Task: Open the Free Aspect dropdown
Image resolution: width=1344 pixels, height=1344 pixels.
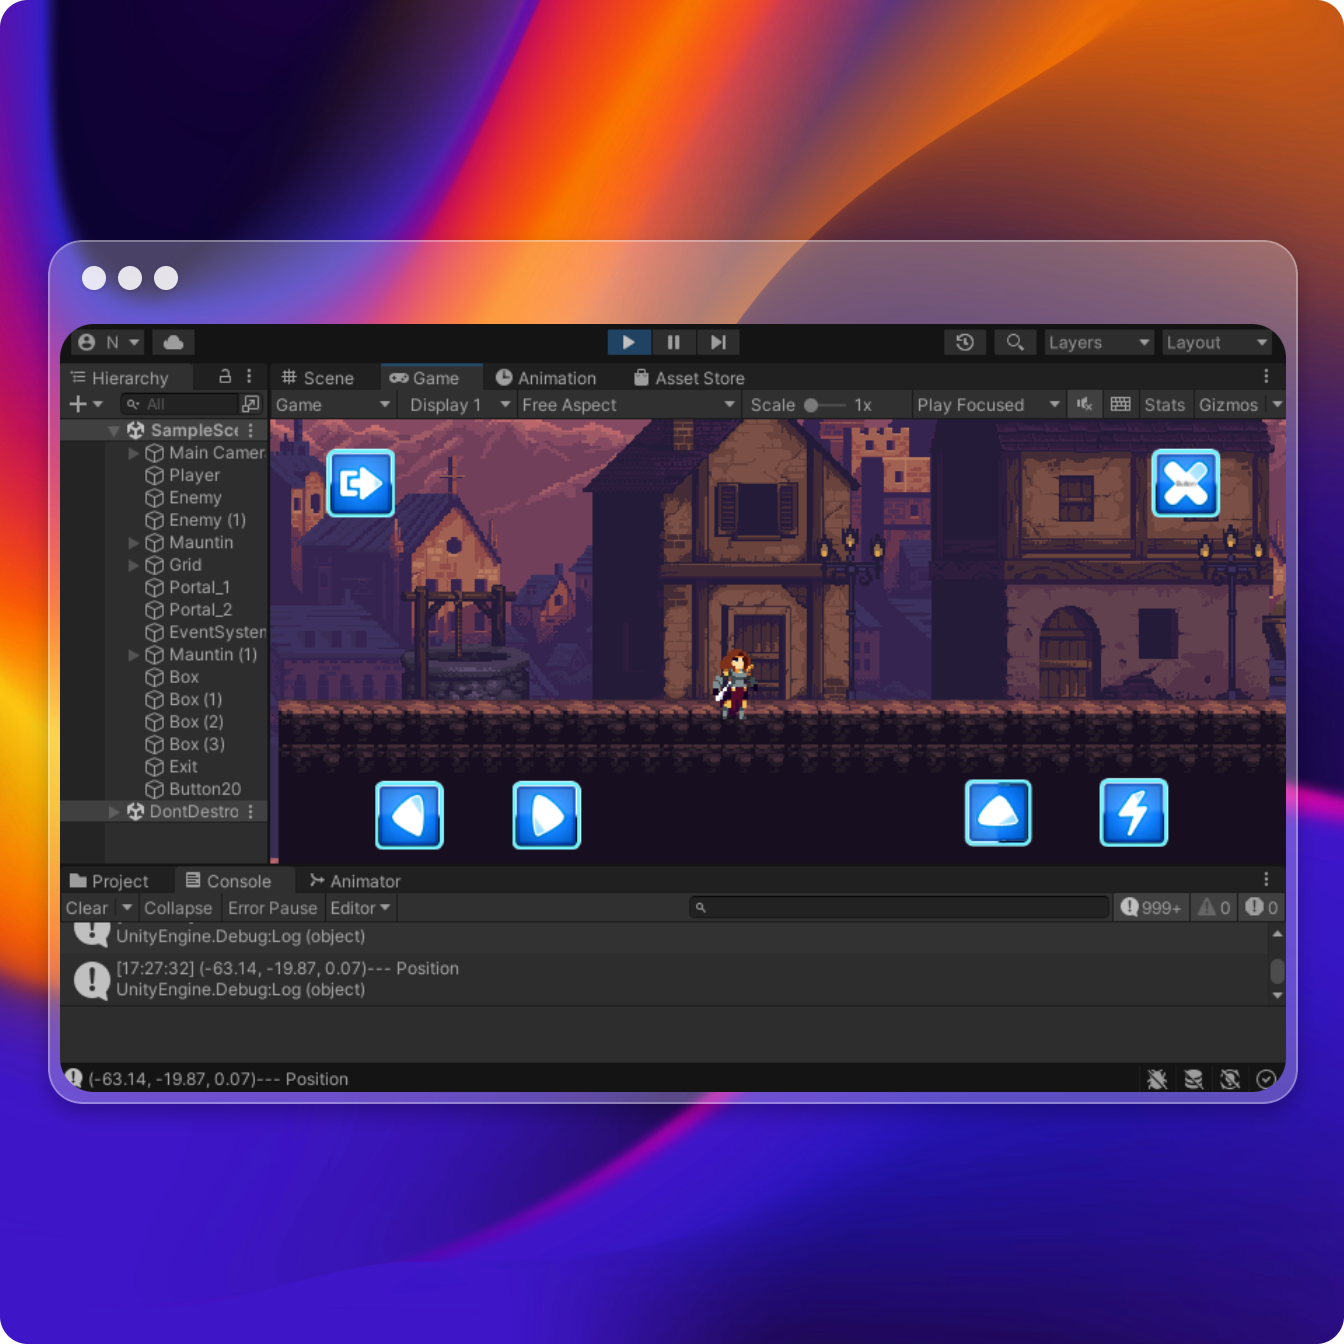Action: point(628,405)
